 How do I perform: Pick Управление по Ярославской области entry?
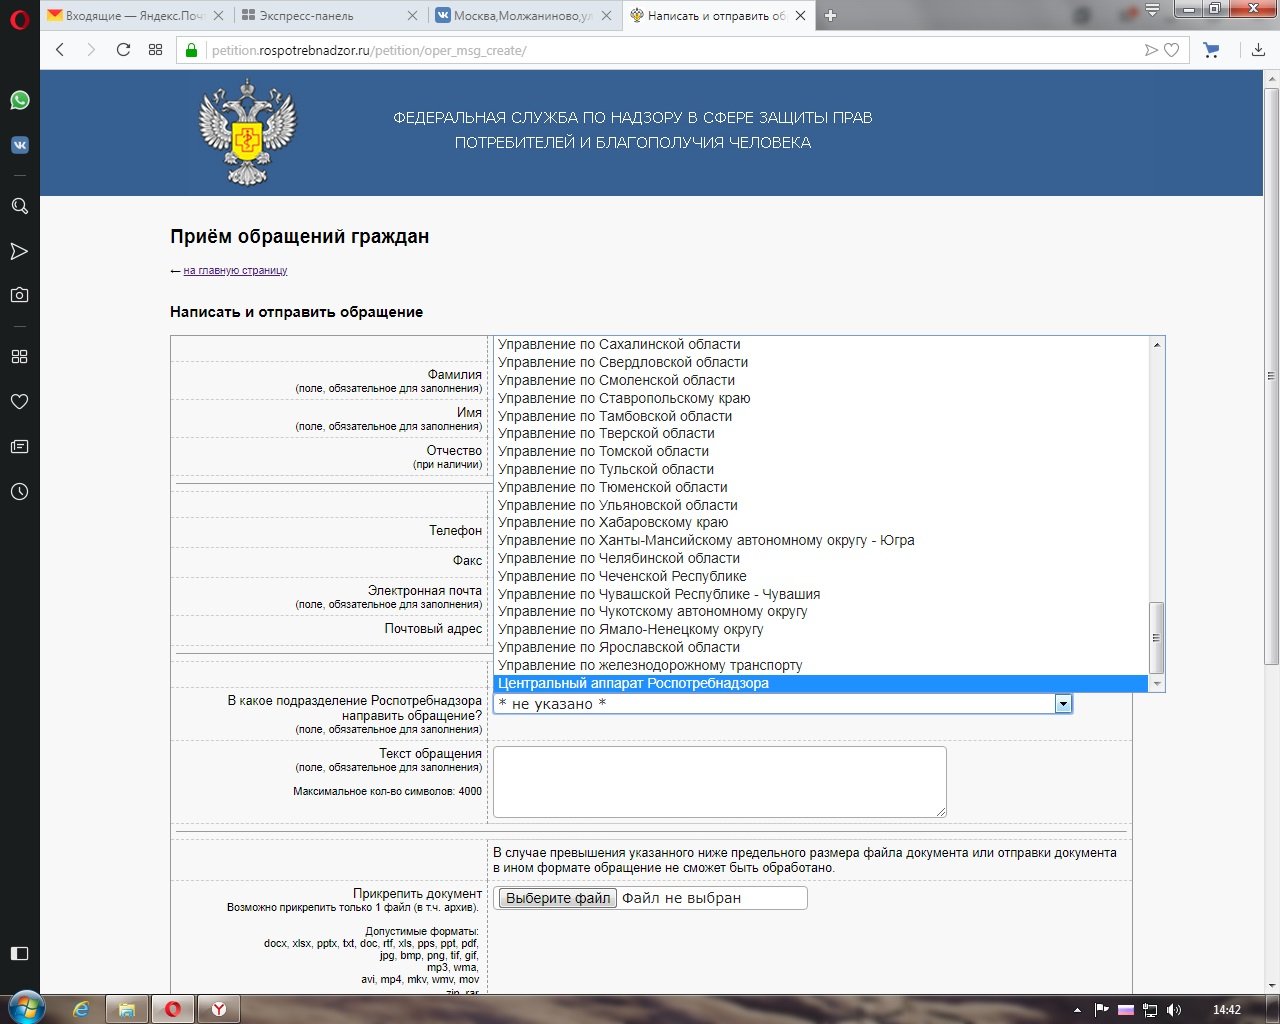pos(619,647)
